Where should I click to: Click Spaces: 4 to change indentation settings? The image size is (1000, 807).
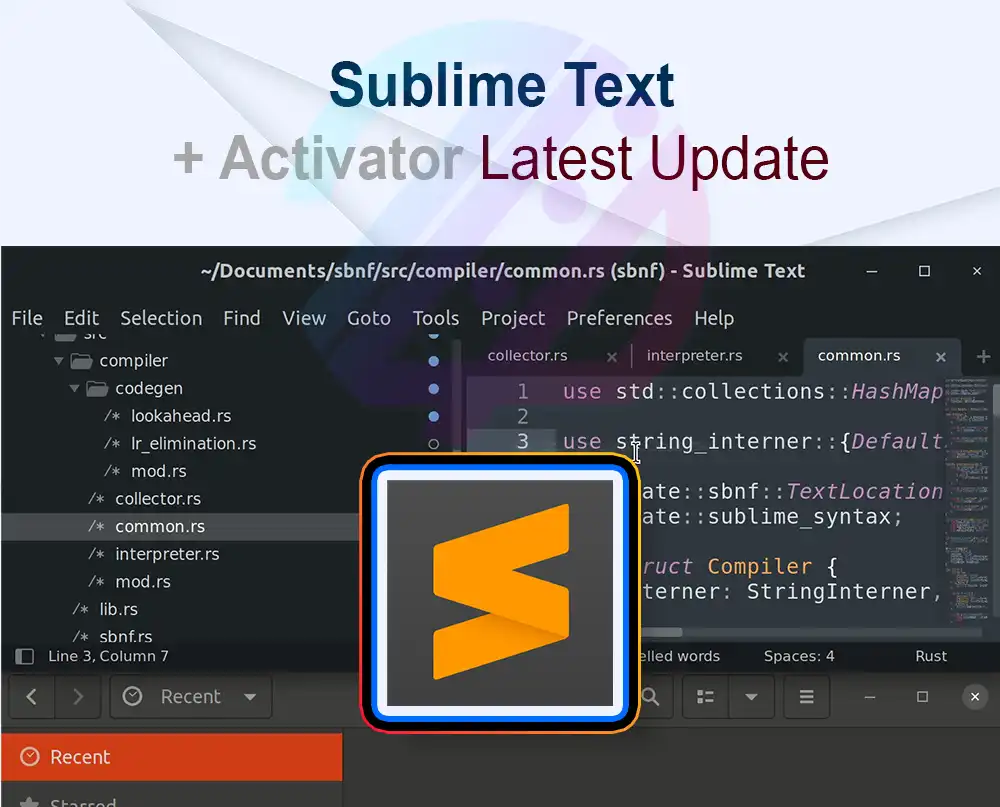[798, 656]
